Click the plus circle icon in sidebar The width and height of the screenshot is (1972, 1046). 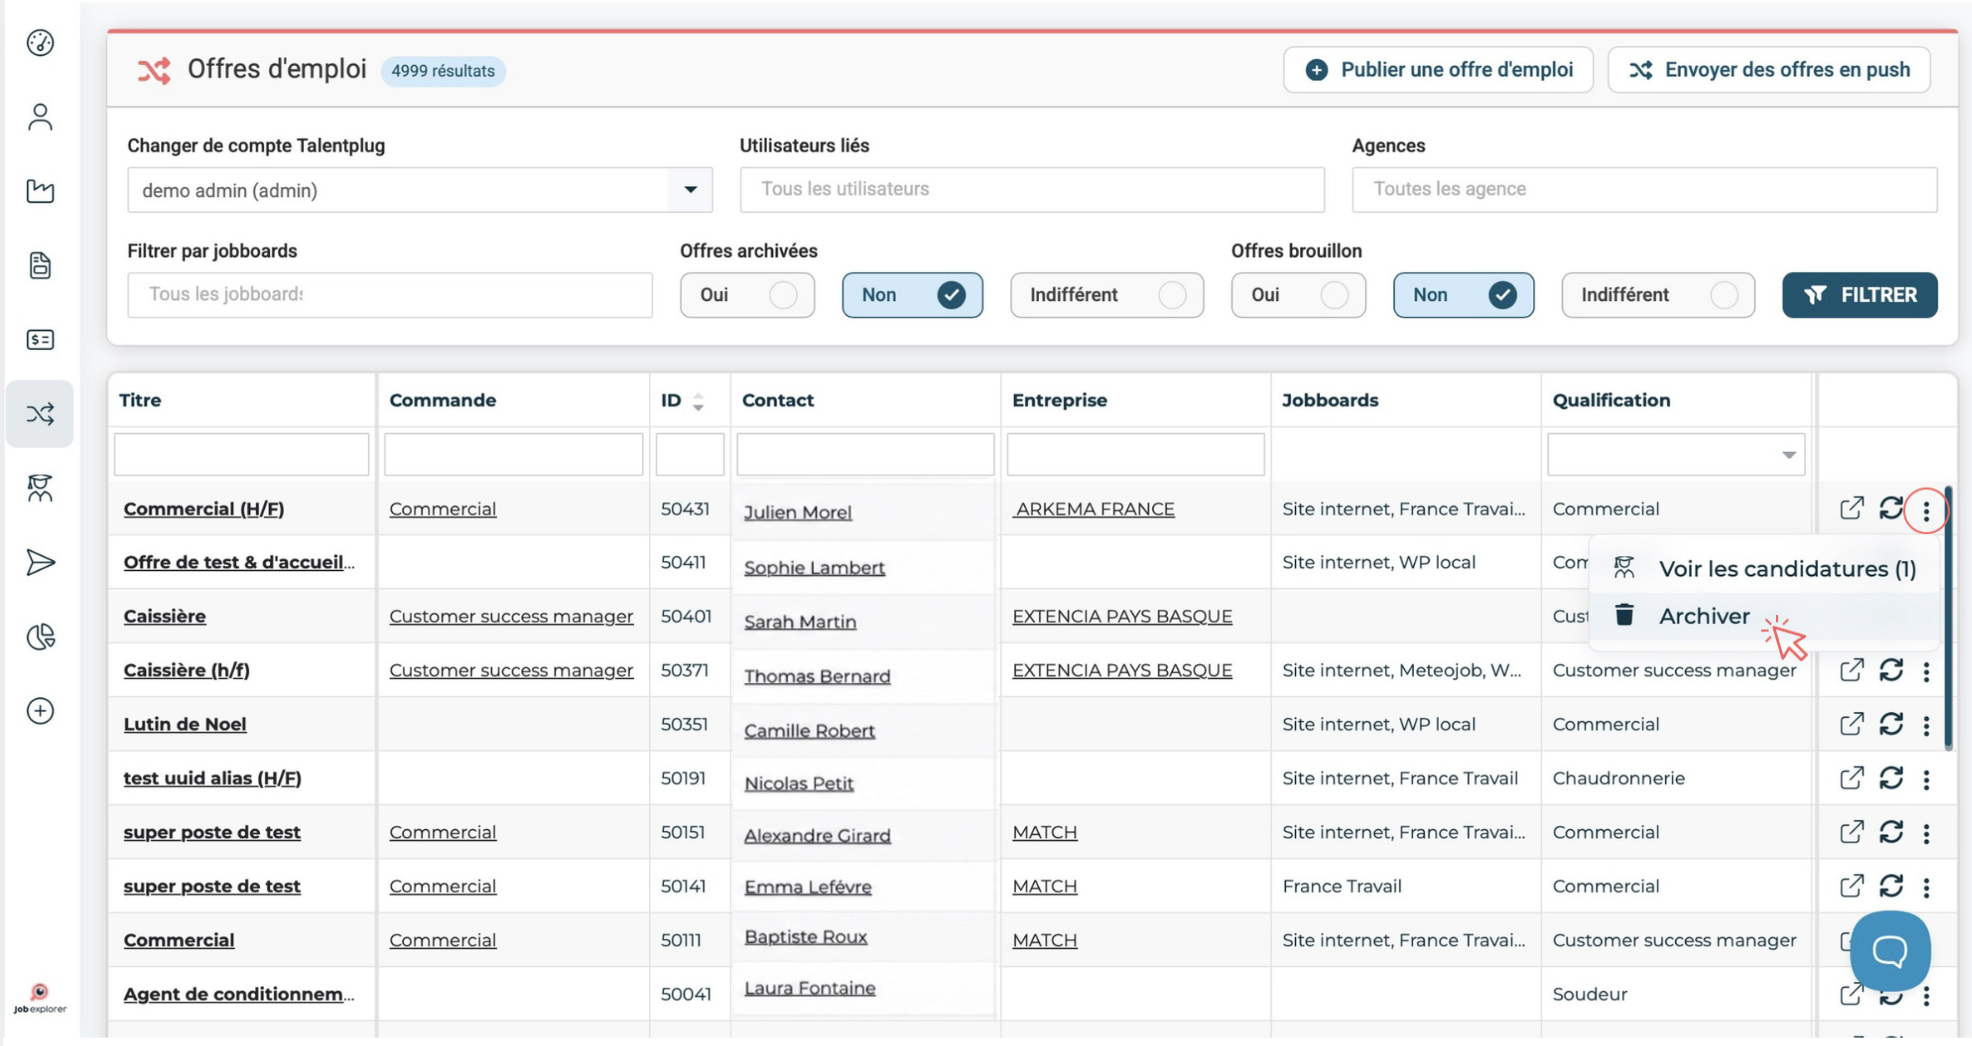pyautogui.click(x=40, y=711)
